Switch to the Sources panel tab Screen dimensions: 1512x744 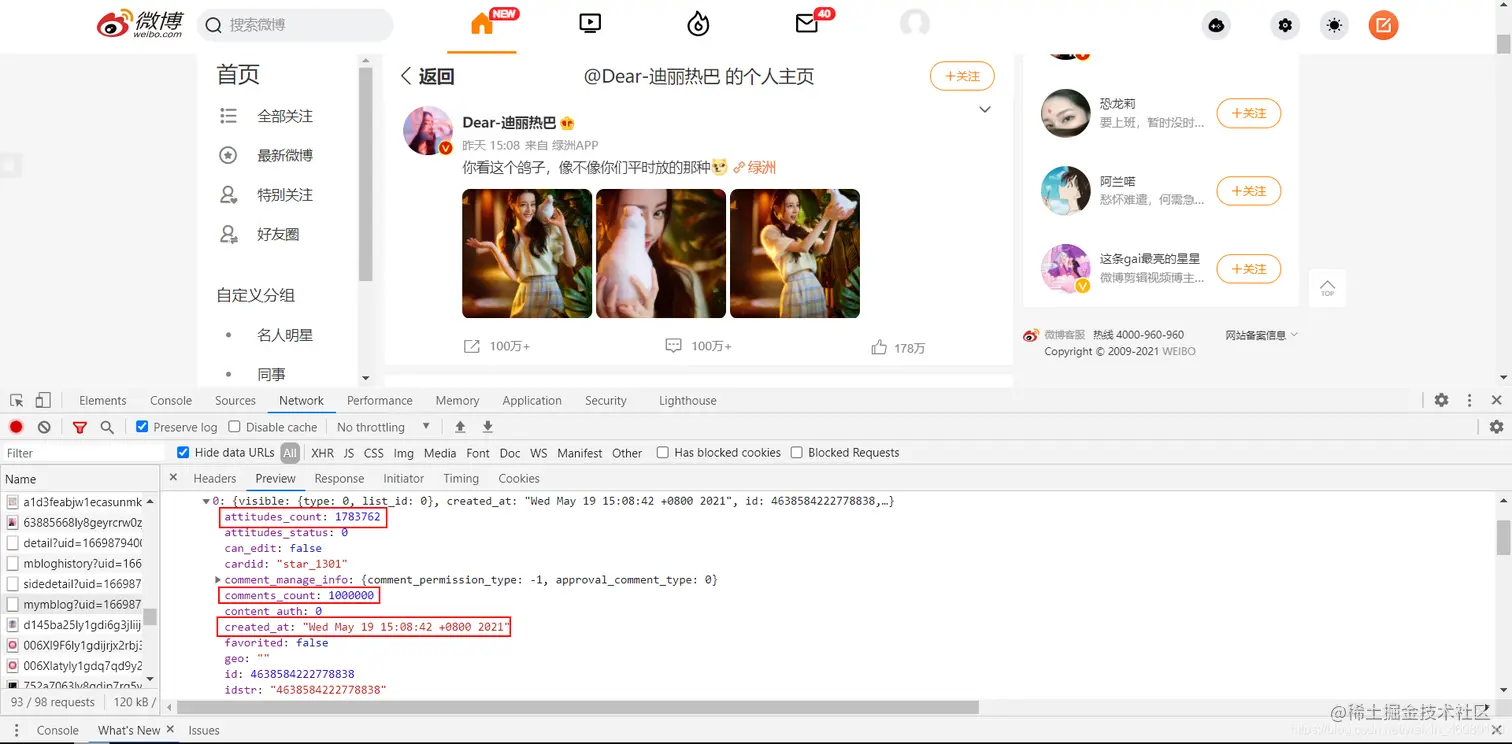[x=235, y=400]
